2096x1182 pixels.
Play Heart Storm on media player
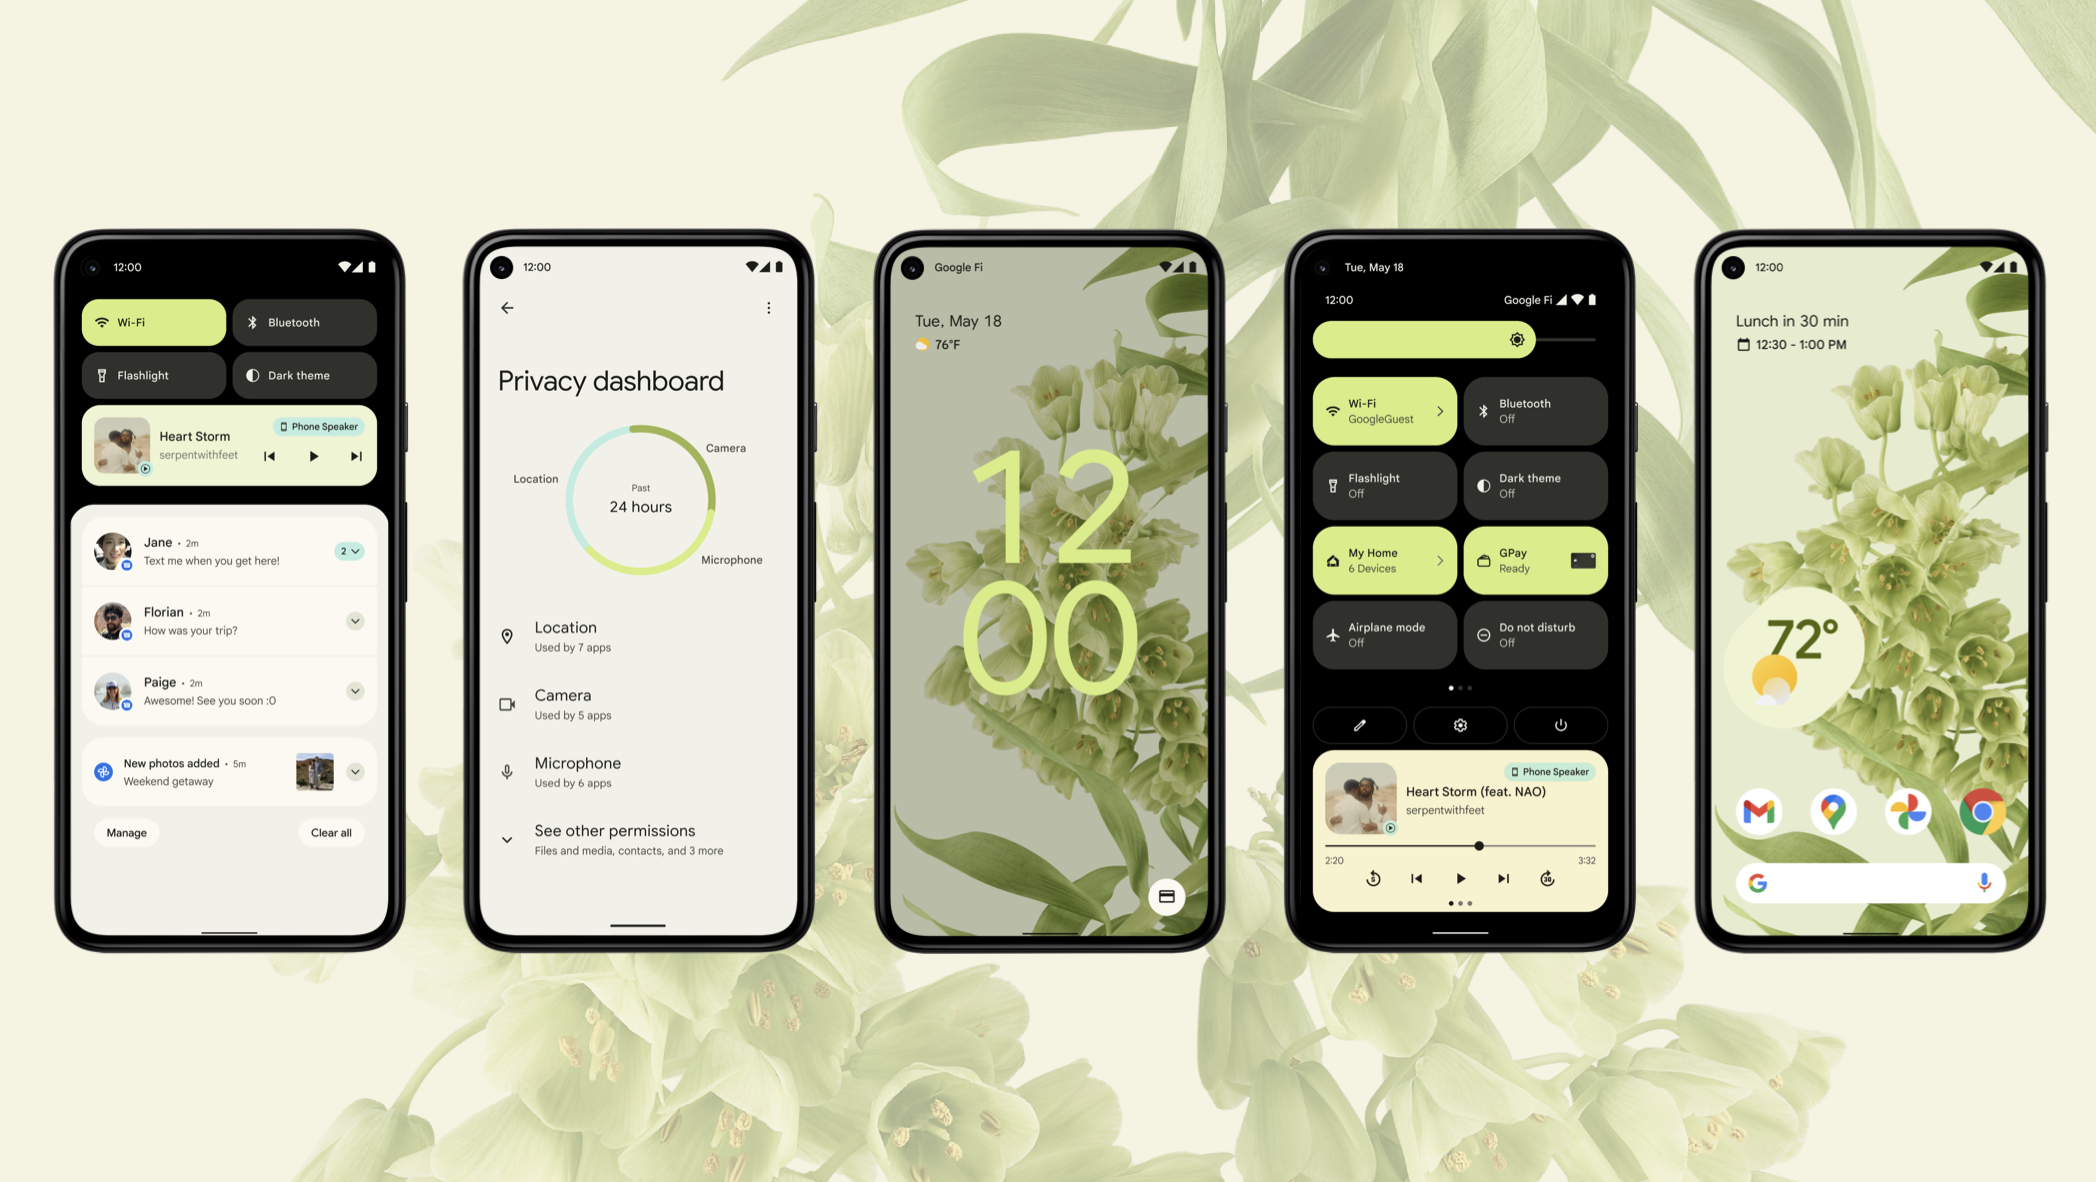[x=310, y=456]
